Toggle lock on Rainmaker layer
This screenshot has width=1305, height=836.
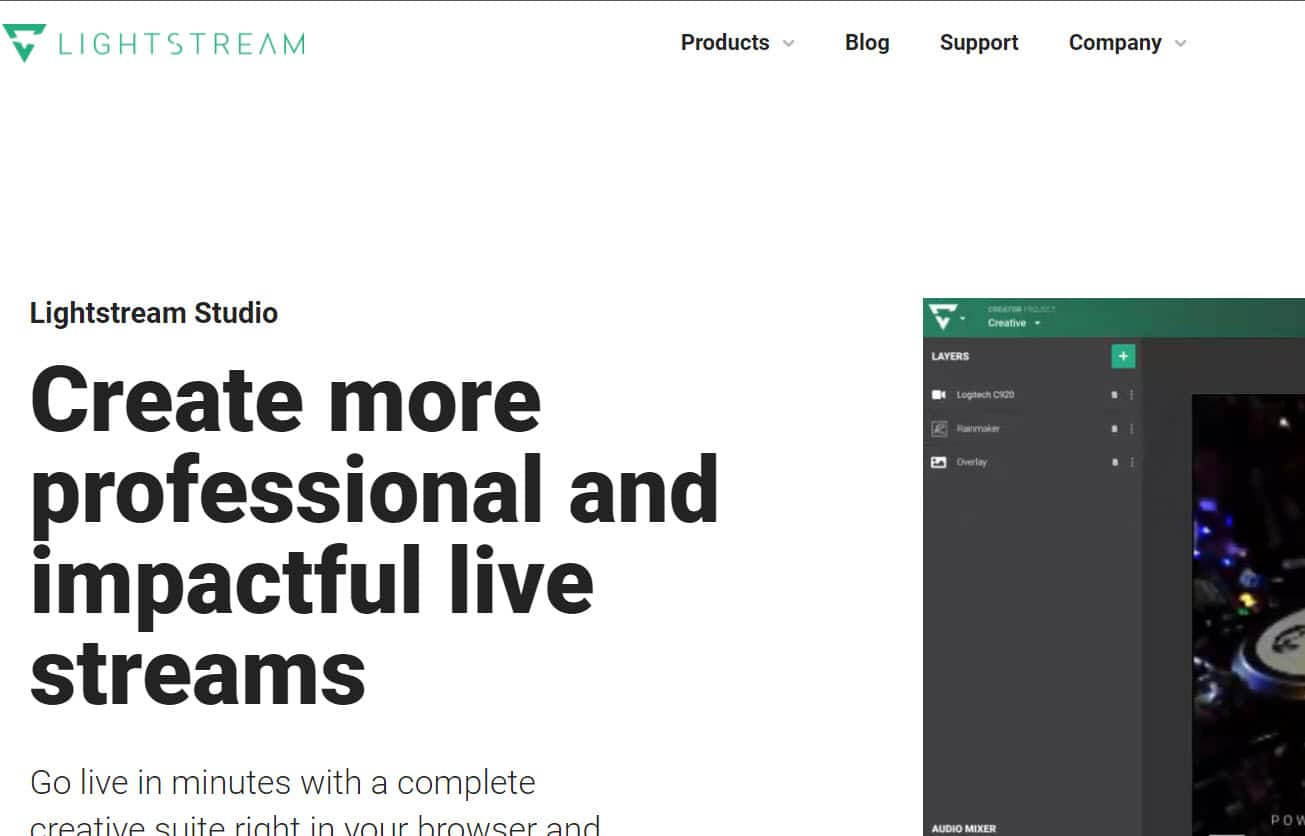[x=1115, y=428]
